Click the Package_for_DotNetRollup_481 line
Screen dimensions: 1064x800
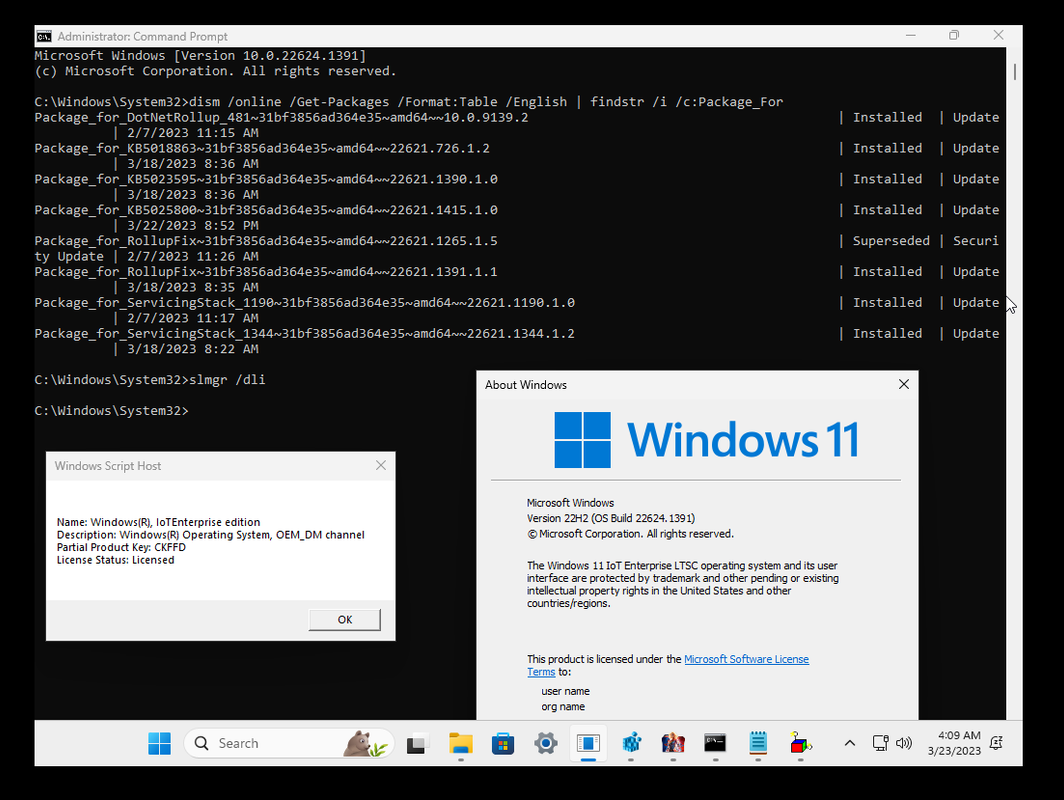click(x=282, y=117)
